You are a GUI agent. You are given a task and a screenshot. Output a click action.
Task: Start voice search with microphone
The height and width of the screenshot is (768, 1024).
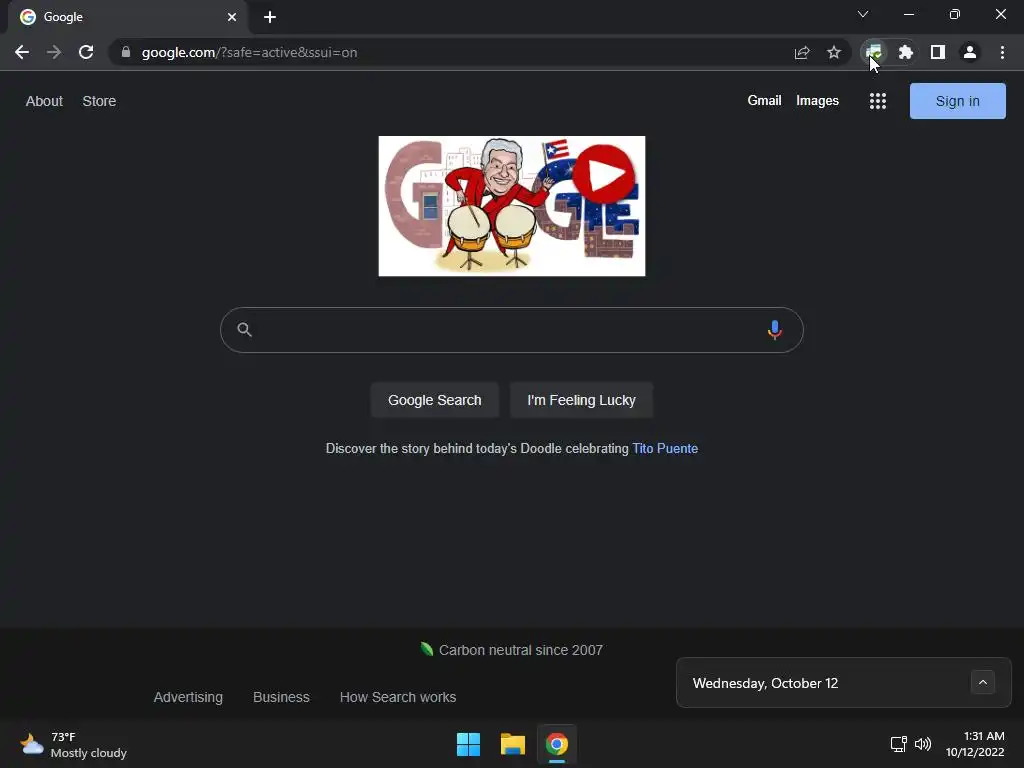click(x=775, y=330)
